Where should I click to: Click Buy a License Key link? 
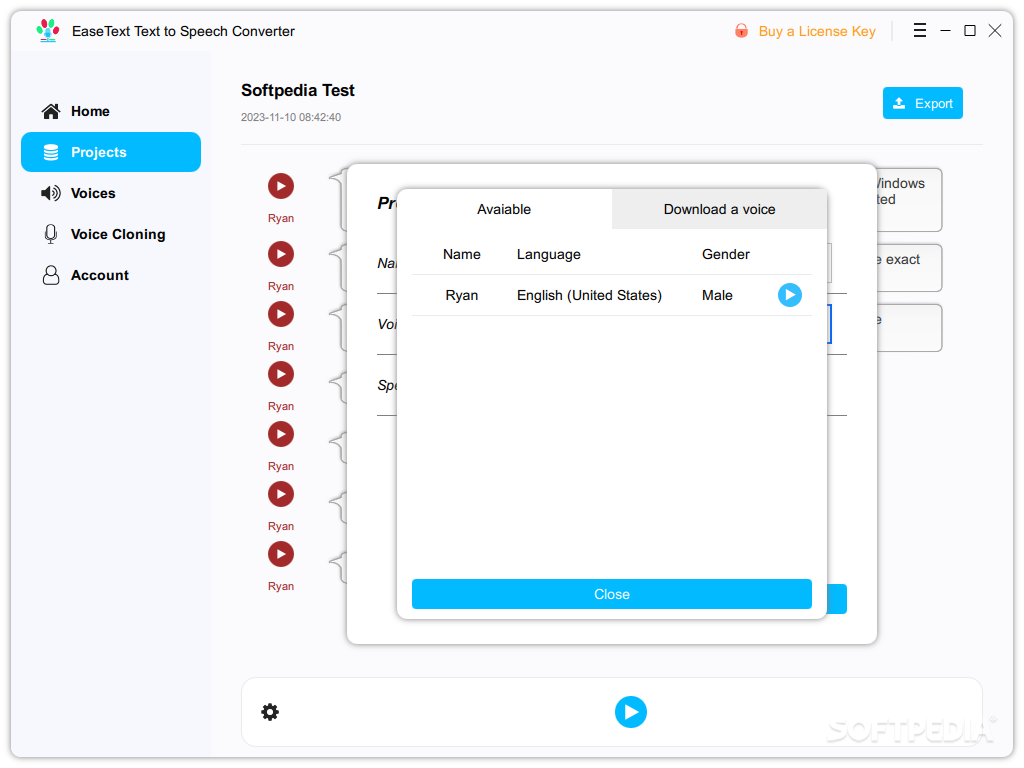point(816,31)
